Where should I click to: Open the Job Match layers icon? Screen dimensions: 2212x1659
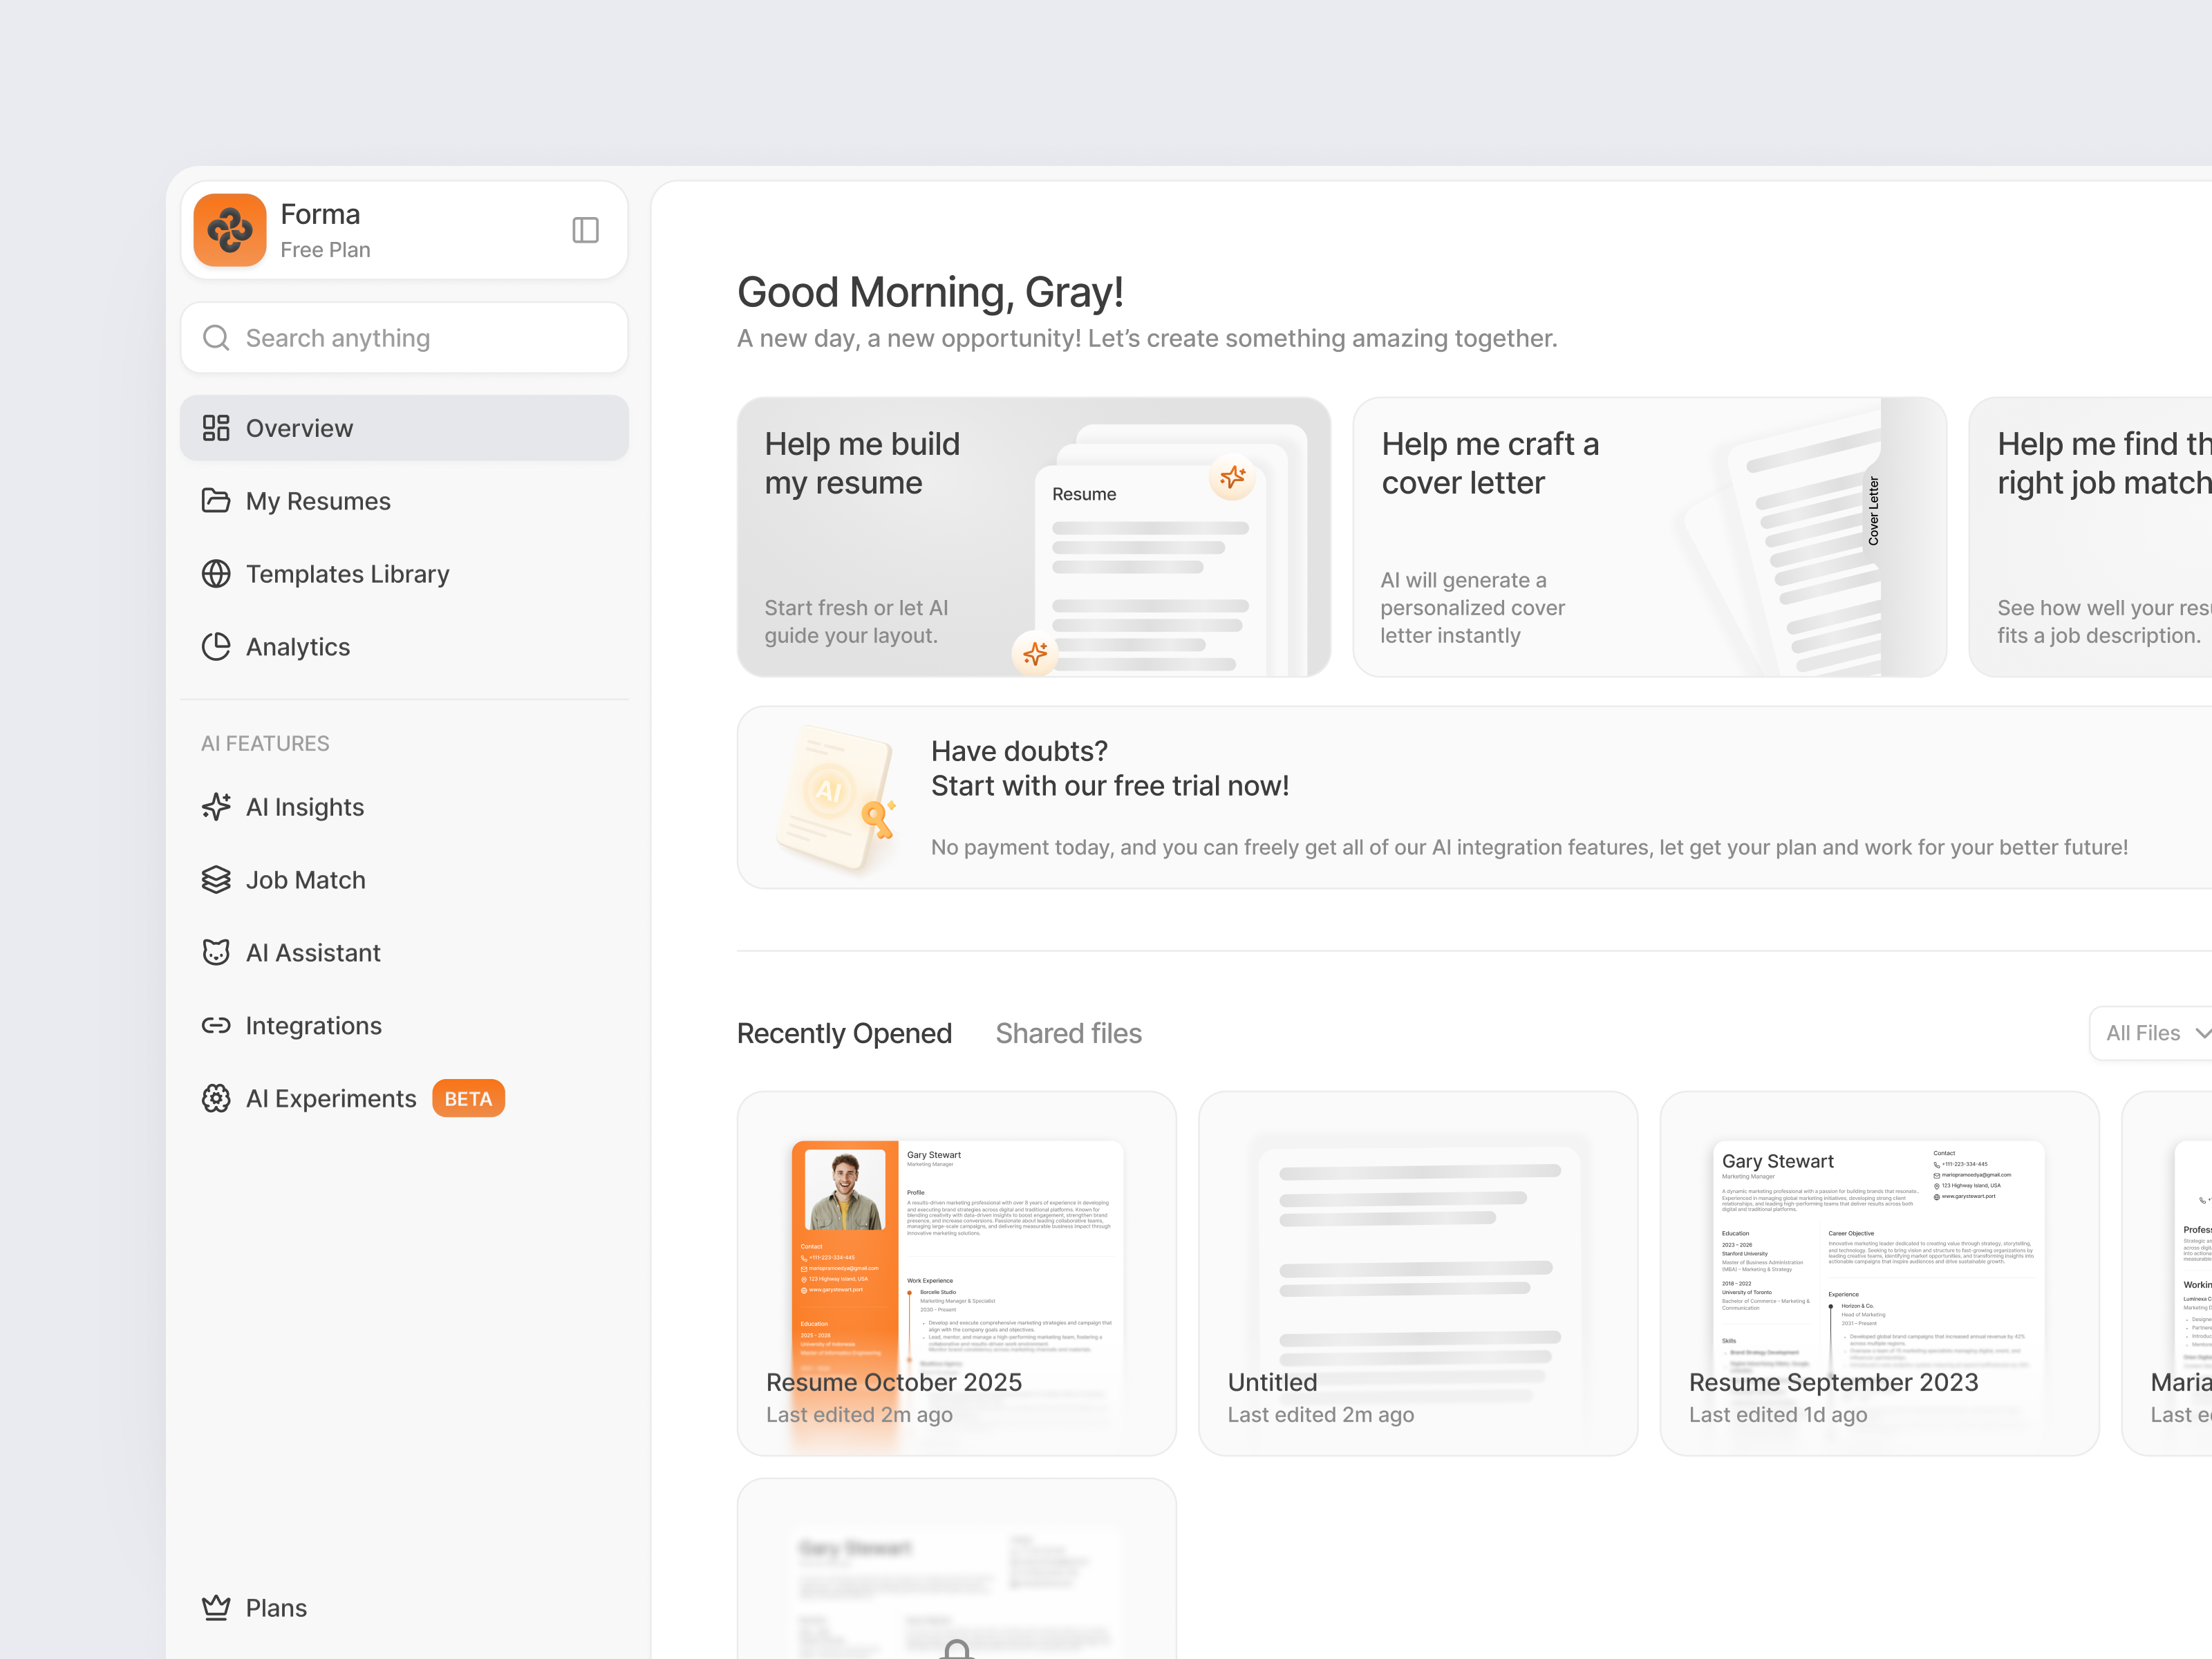[x=216, y=879]
